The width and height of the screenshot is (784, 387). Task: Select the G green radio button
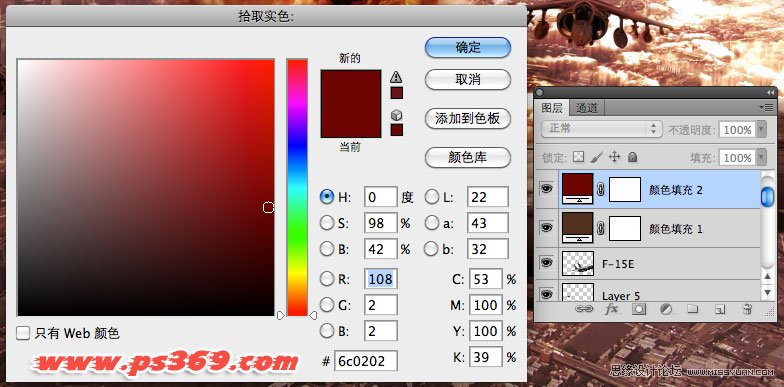327,304
